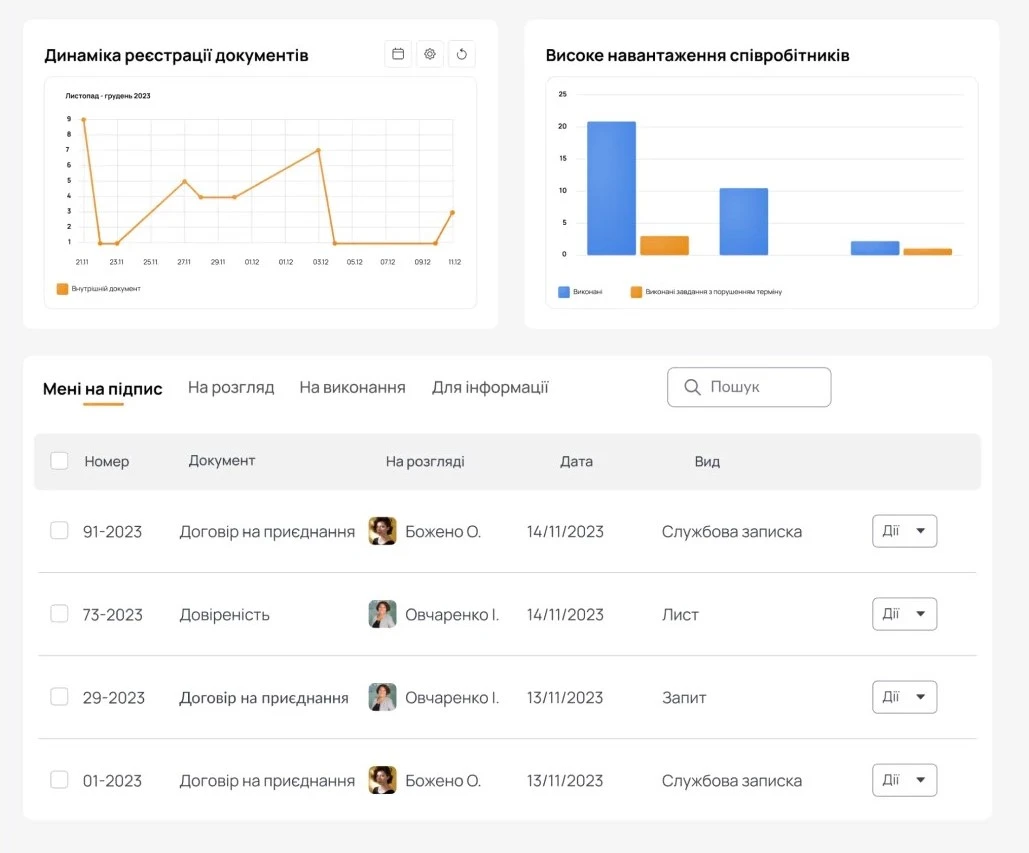
Task: Select the Мені на підпис tab
Action: coord(102,389)
